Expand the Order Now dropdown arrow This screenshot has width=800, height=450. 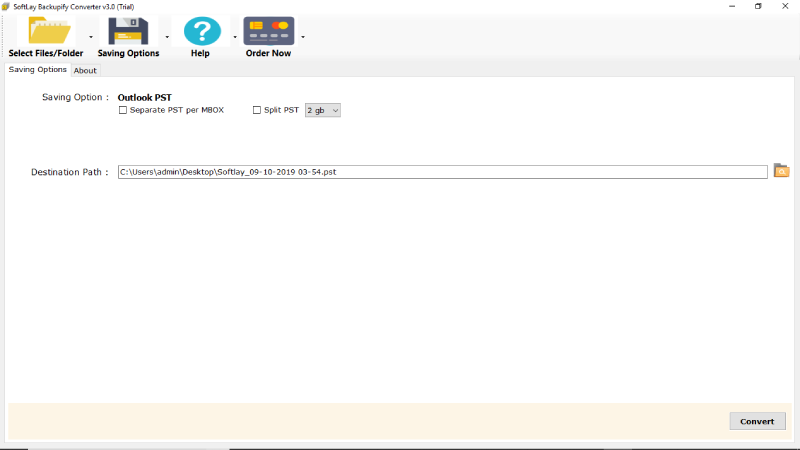click(303, 37)
